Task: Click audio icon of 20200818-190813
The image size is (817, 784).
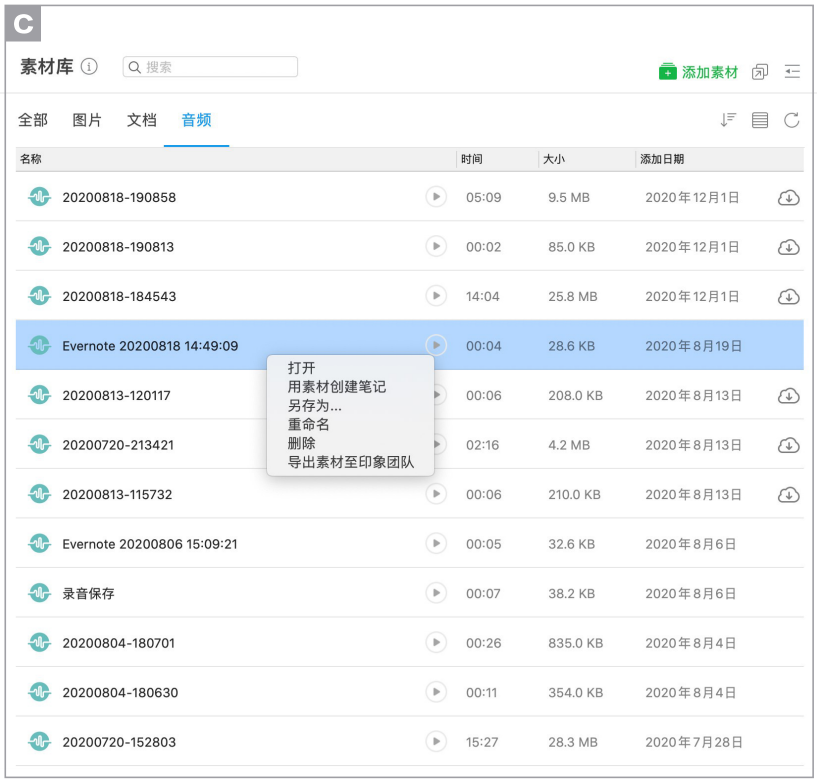Action: click(40, 246)
